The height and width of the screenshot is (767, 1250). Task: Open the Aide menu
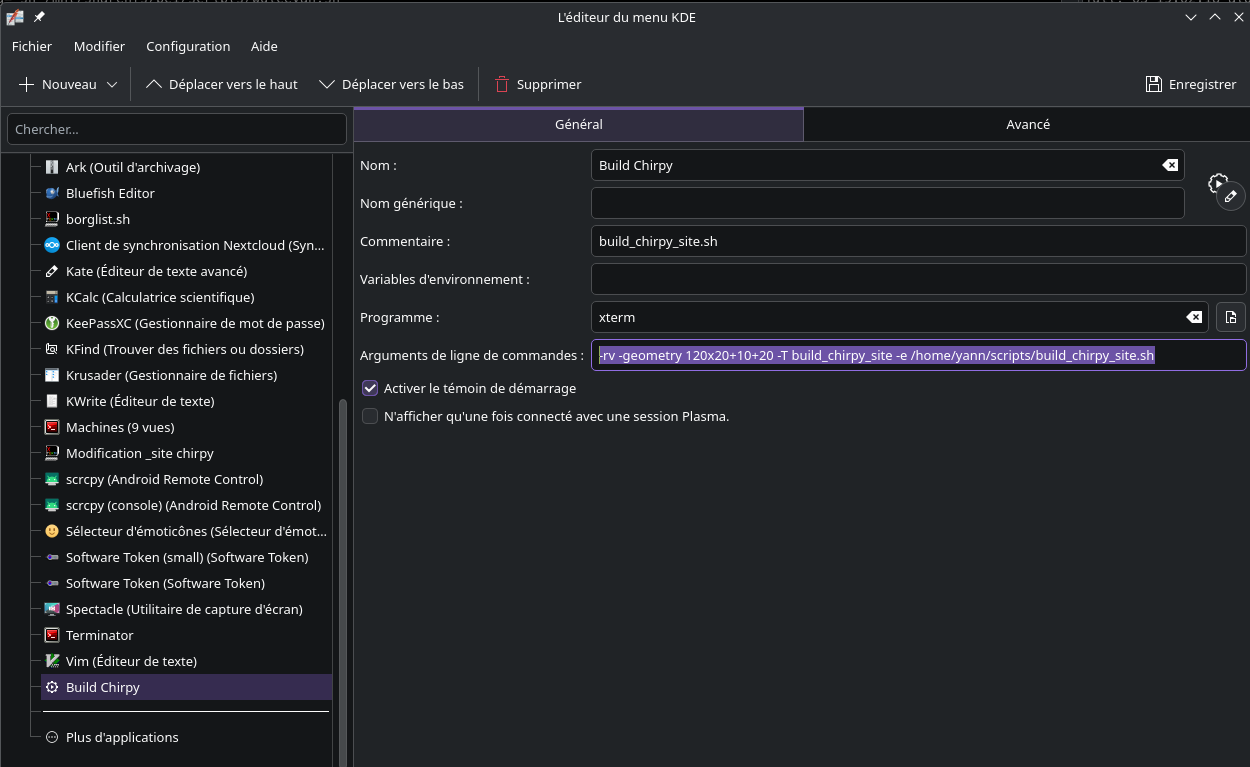click(264, 46)
